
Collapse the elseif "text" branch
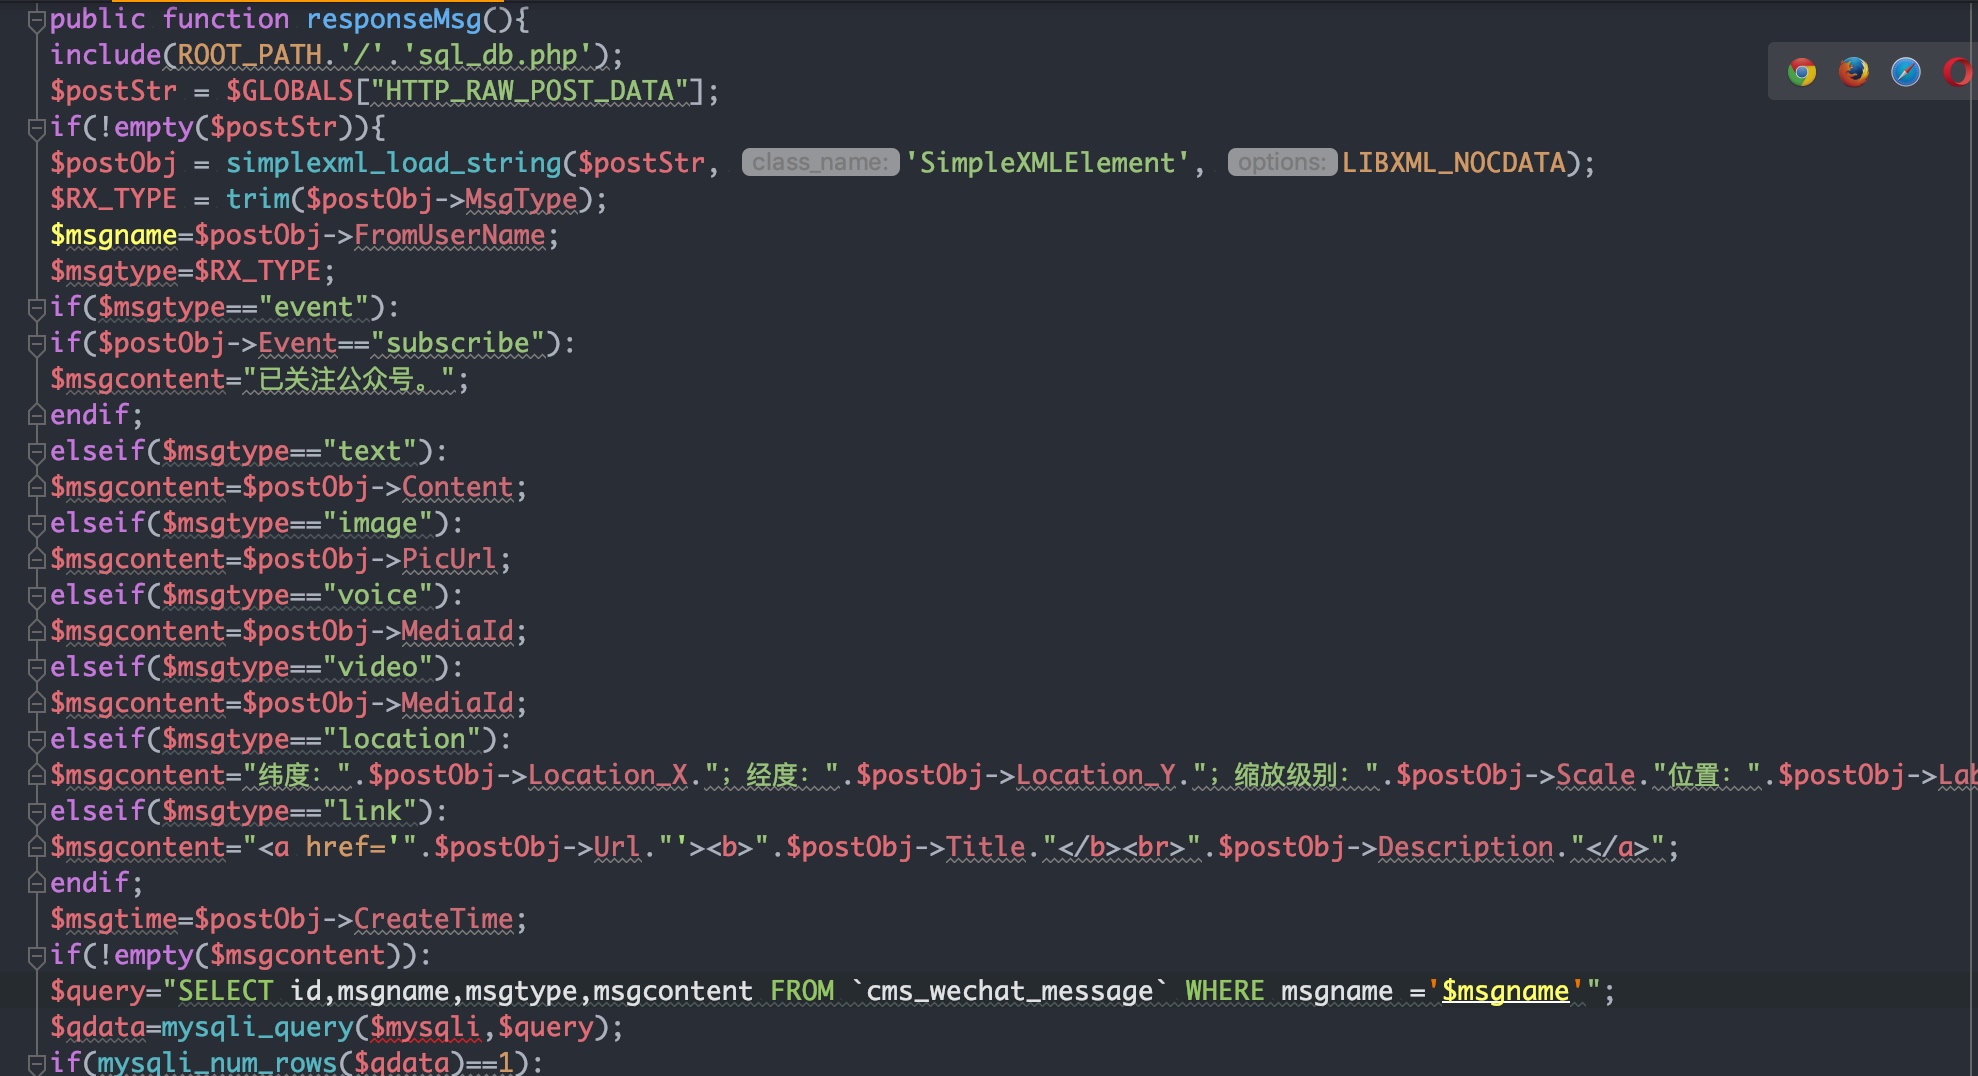pyautogui.click(x=37, y=451)
